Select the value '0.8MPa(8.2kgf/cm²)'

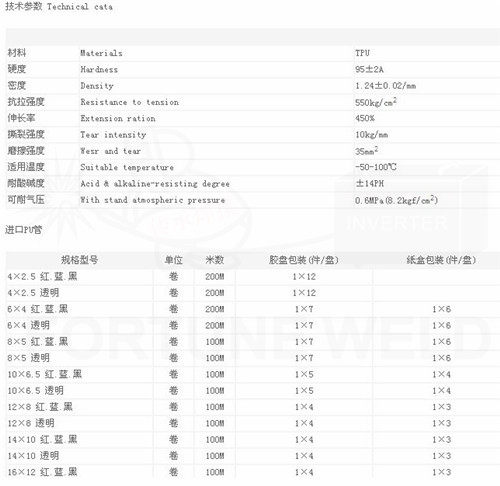coord(396,200)
